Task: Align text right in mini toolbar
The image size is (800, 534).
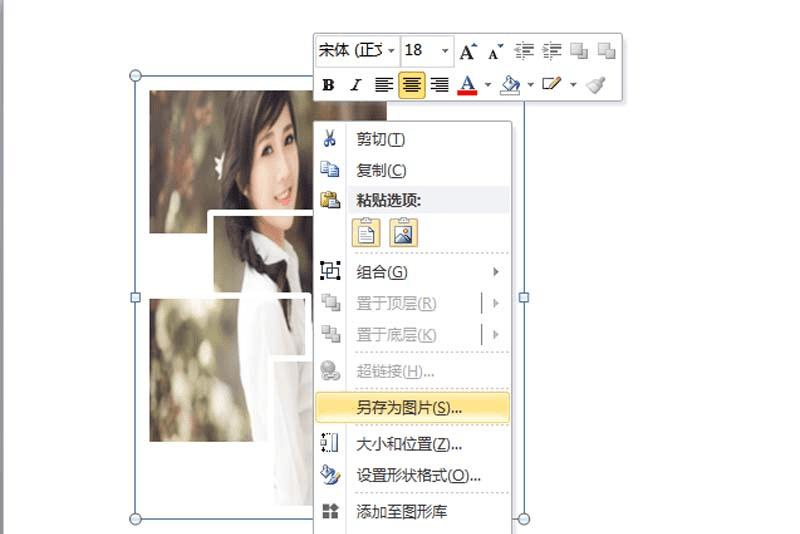Action: click(x=439, y=85)
